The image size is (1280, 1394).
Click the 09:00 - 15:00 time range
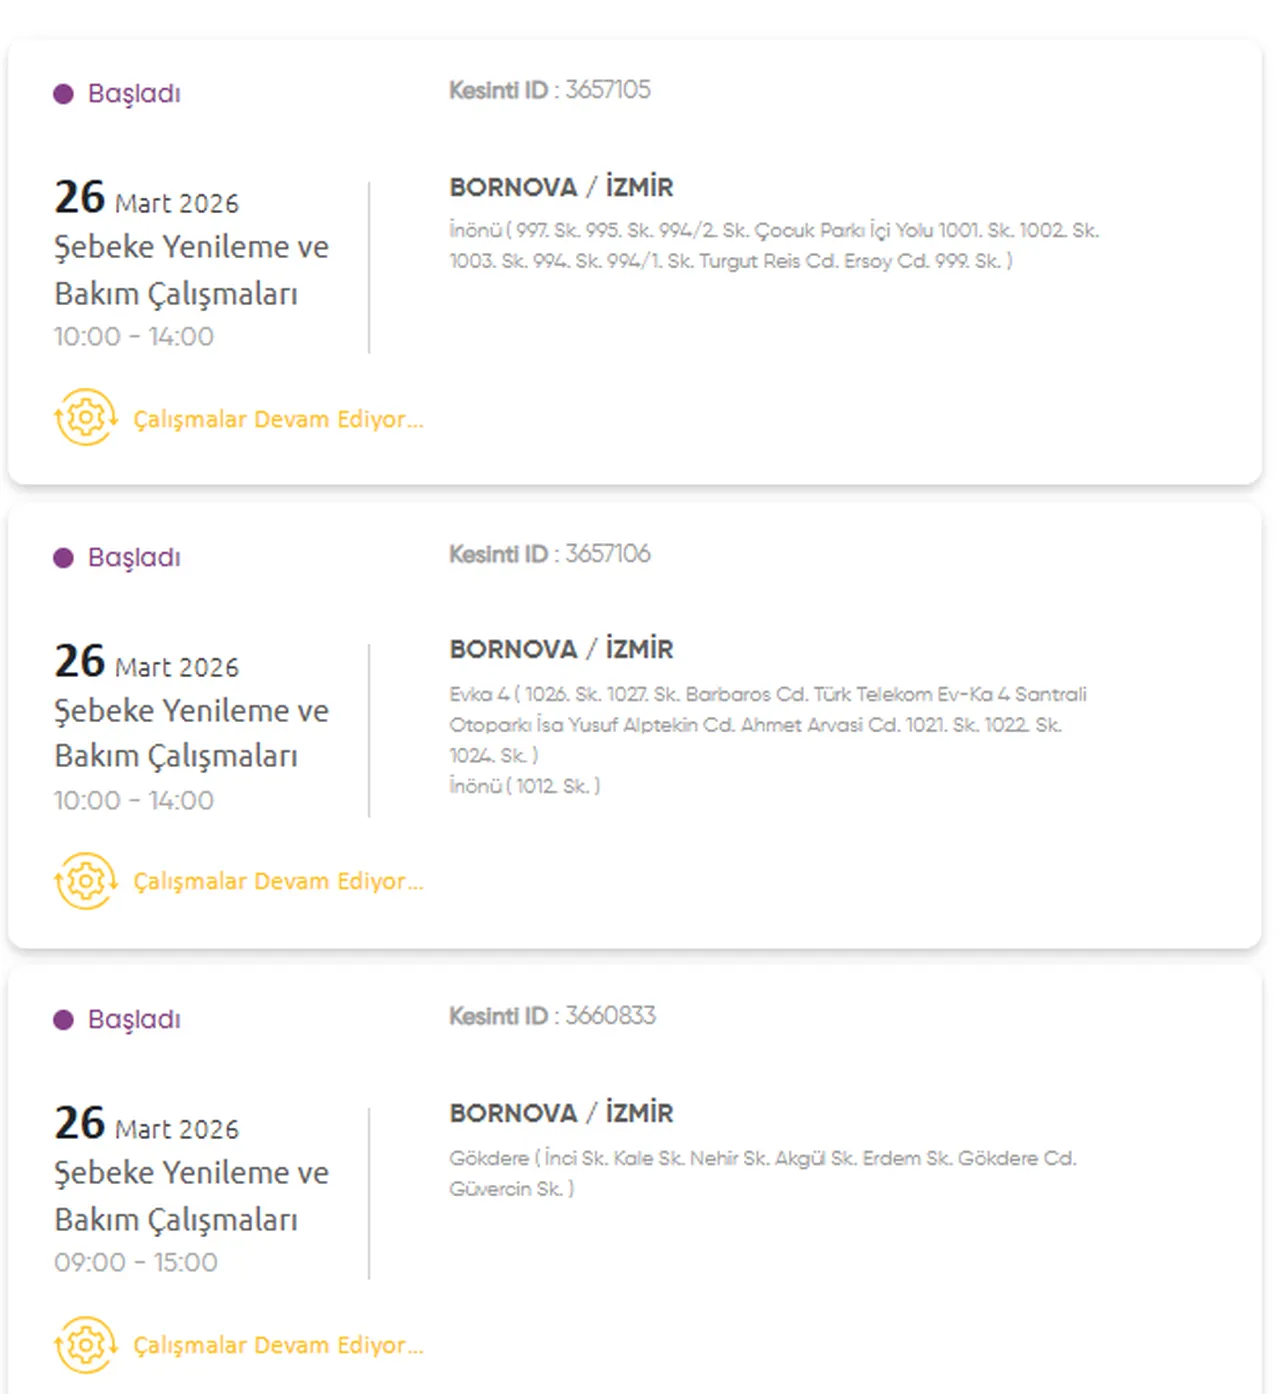coord(135,1263)
